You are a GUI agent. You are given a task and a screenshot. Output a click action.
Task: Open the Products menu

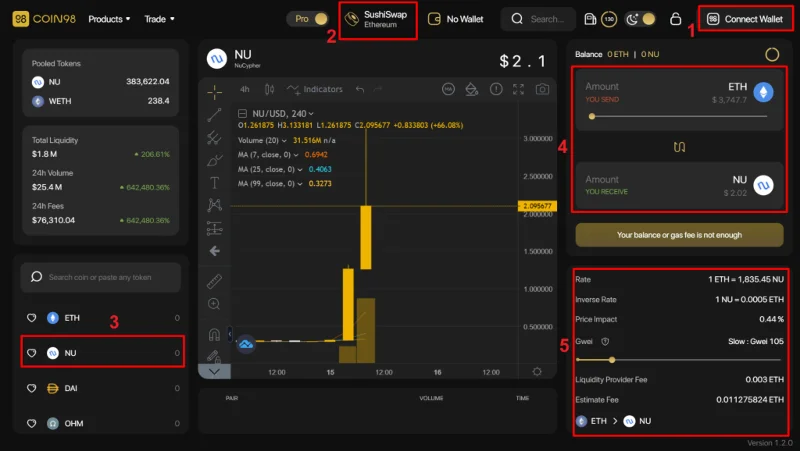109,19
